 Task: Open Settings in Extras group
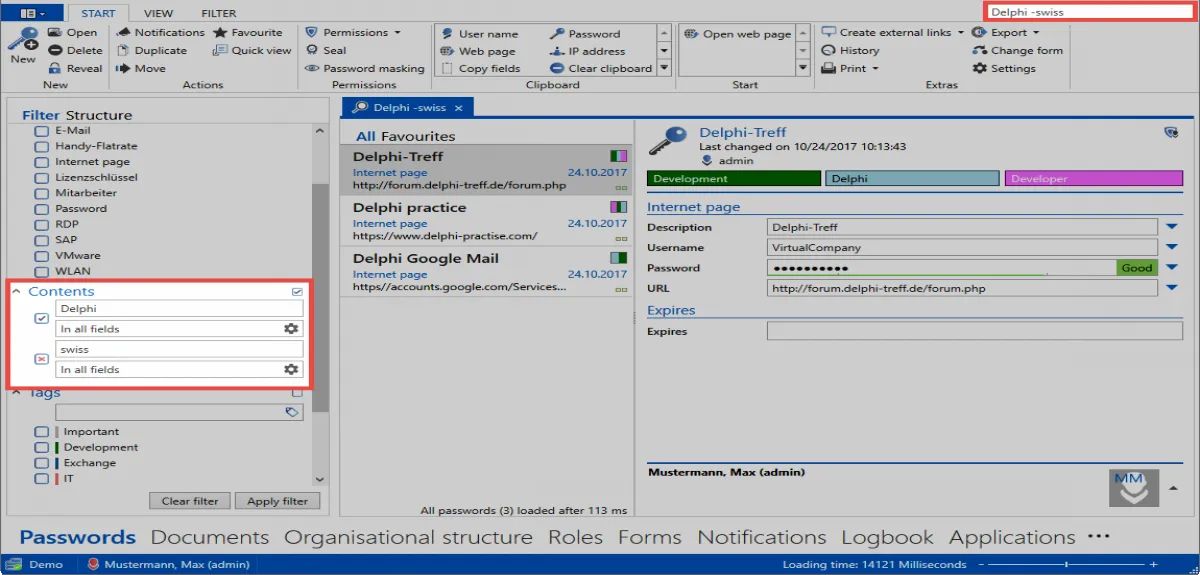(x=1004, y=69)
